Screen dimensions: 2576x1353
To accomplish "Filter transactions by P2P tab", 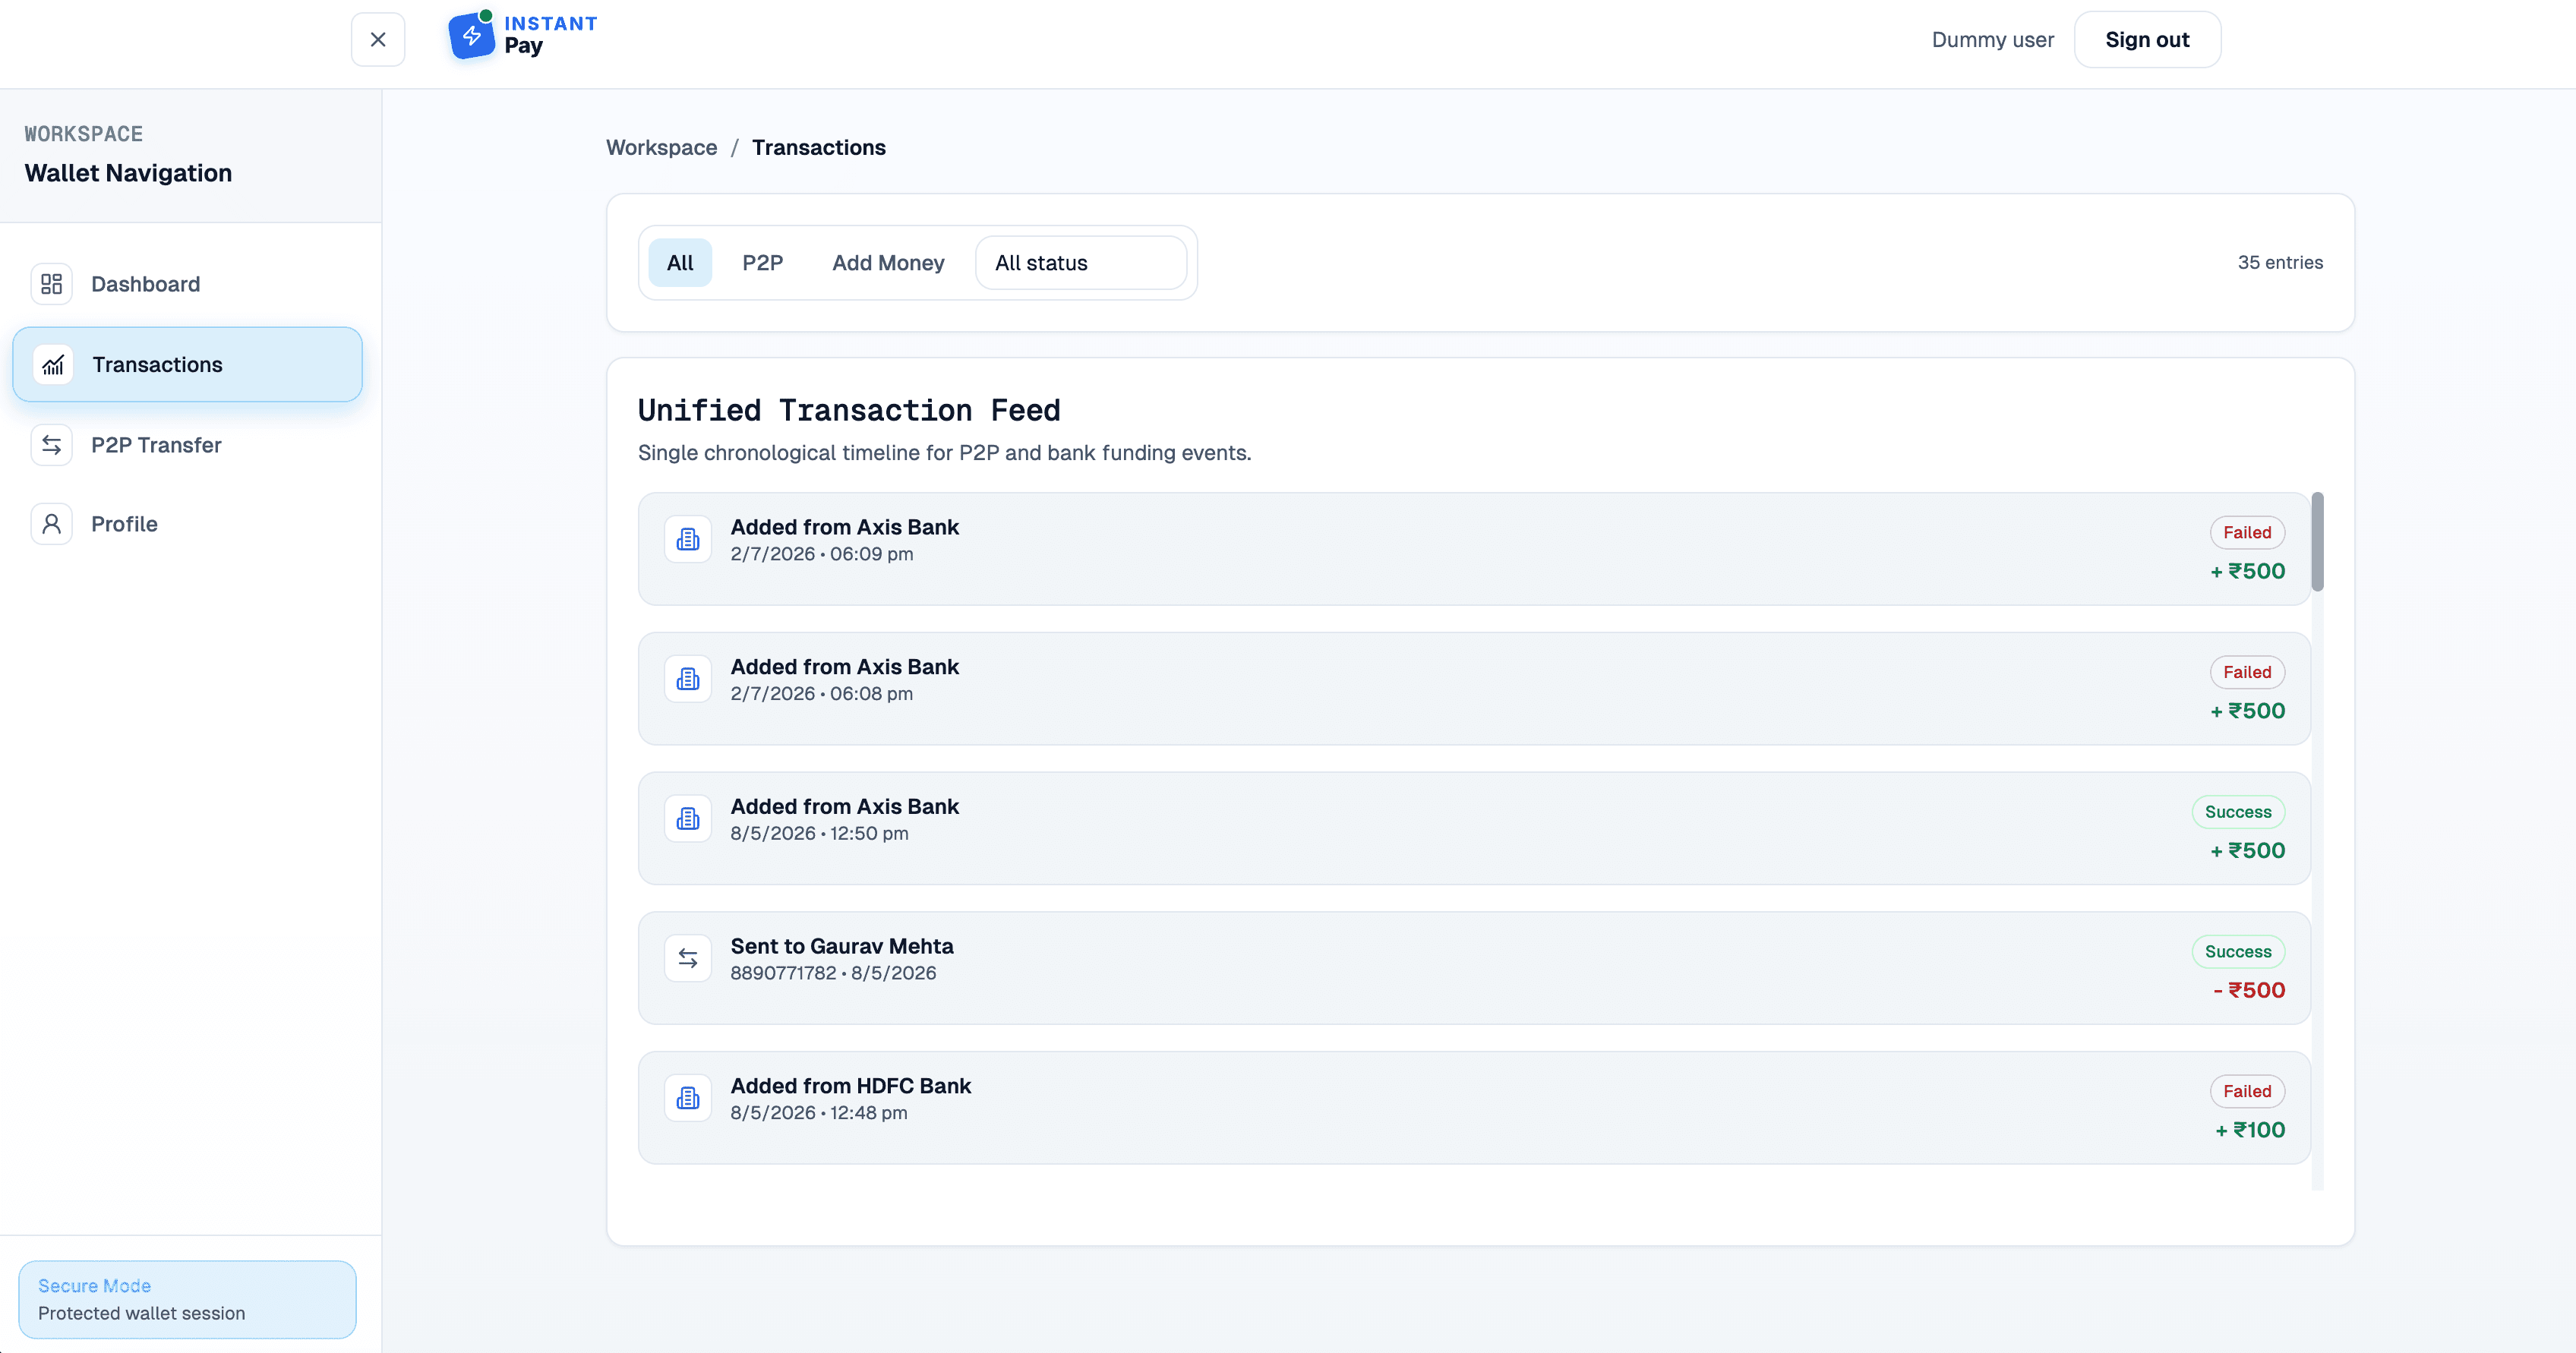I will (x=763, y=263).
